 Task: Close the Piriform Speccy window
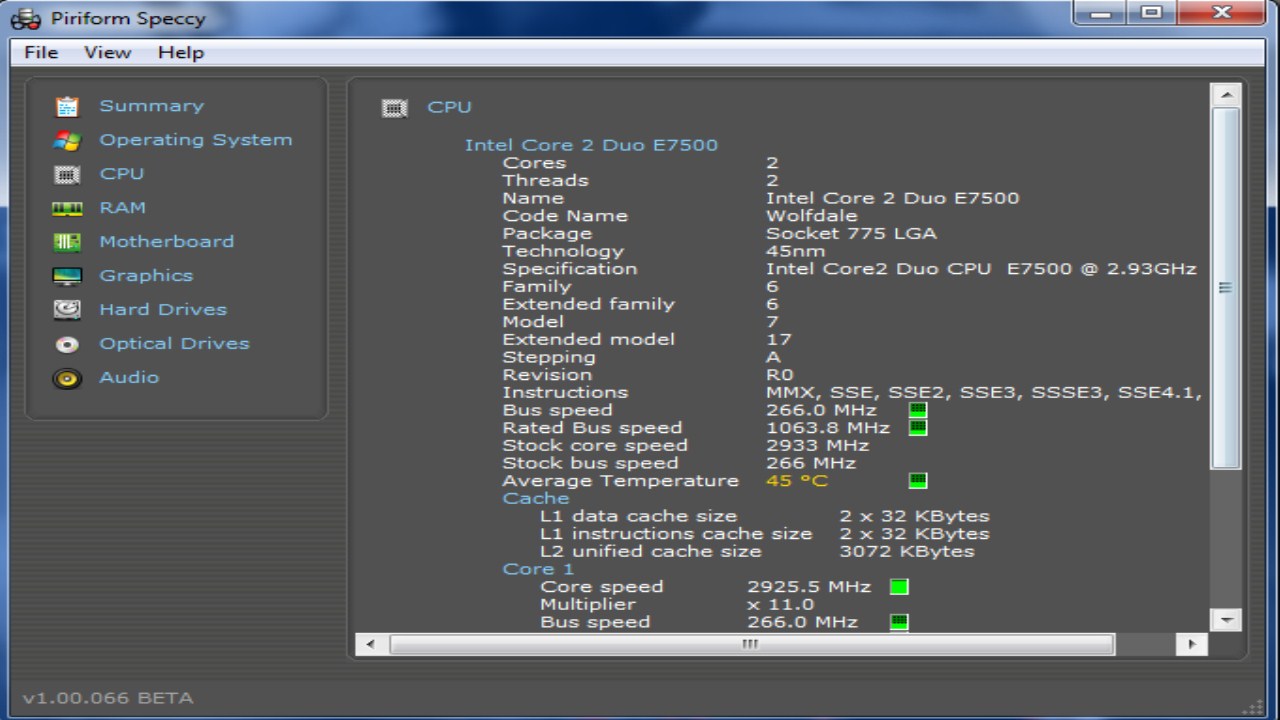[1222, 13]
